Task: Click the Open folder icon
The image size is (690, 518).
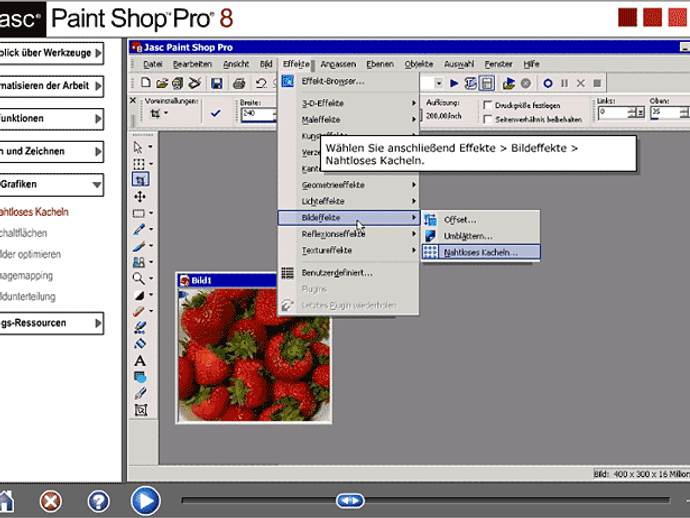Action: pyautogui.click(x=162, y=83)
